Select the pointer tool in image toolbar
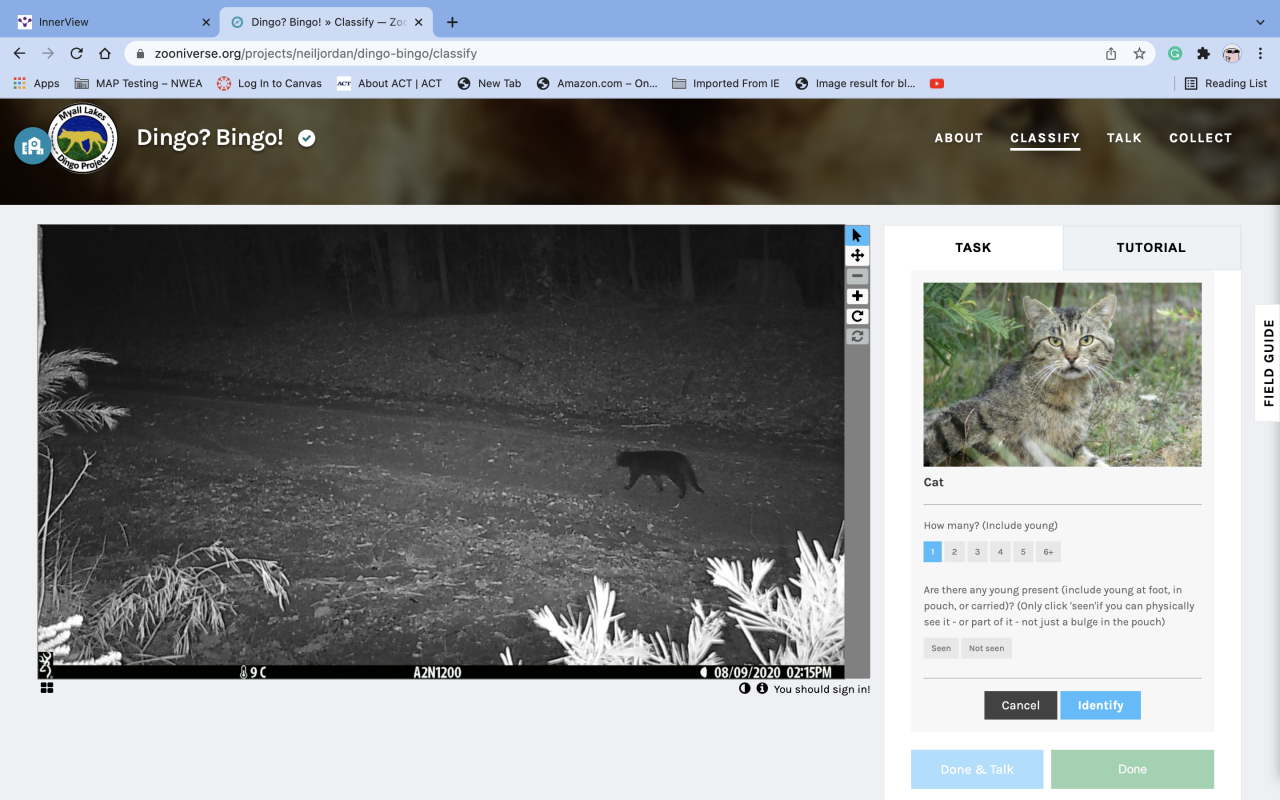 [857, 235]
